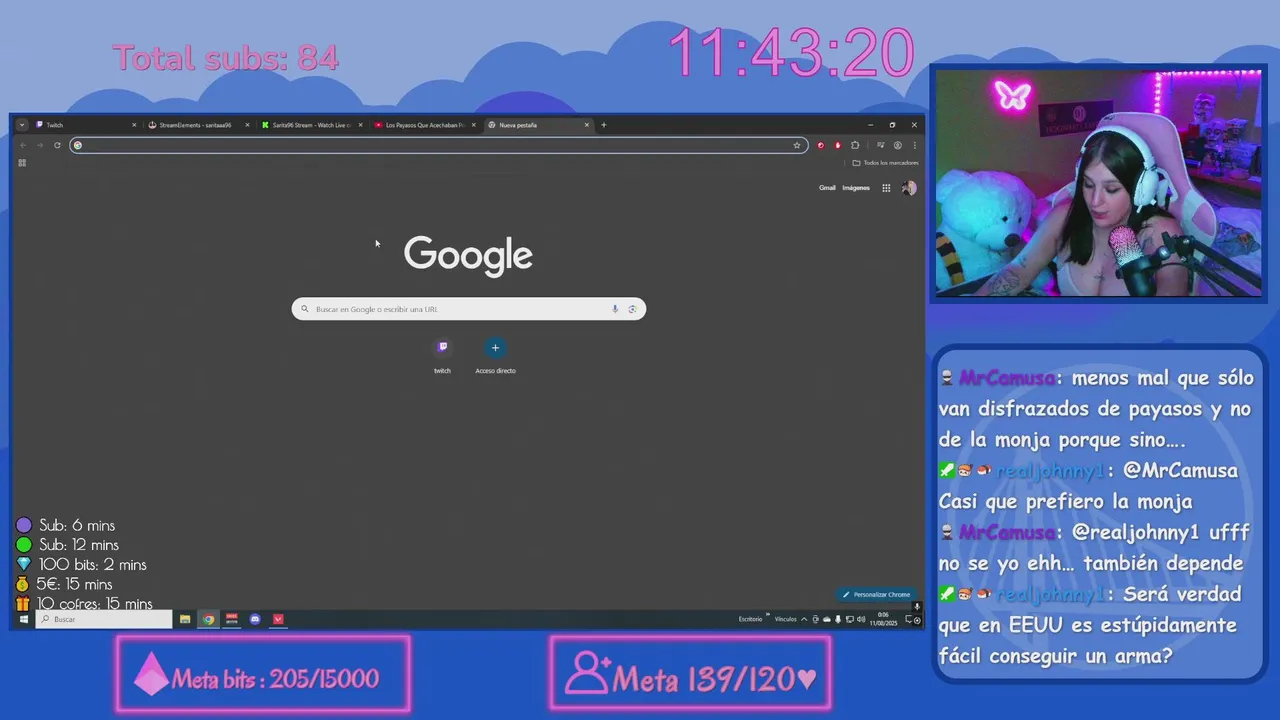Image resolution: width=1280 pixels, height=720 pixels.
Task: Add a shortcut via Acceso directo
Action: [x=495, y=355]
